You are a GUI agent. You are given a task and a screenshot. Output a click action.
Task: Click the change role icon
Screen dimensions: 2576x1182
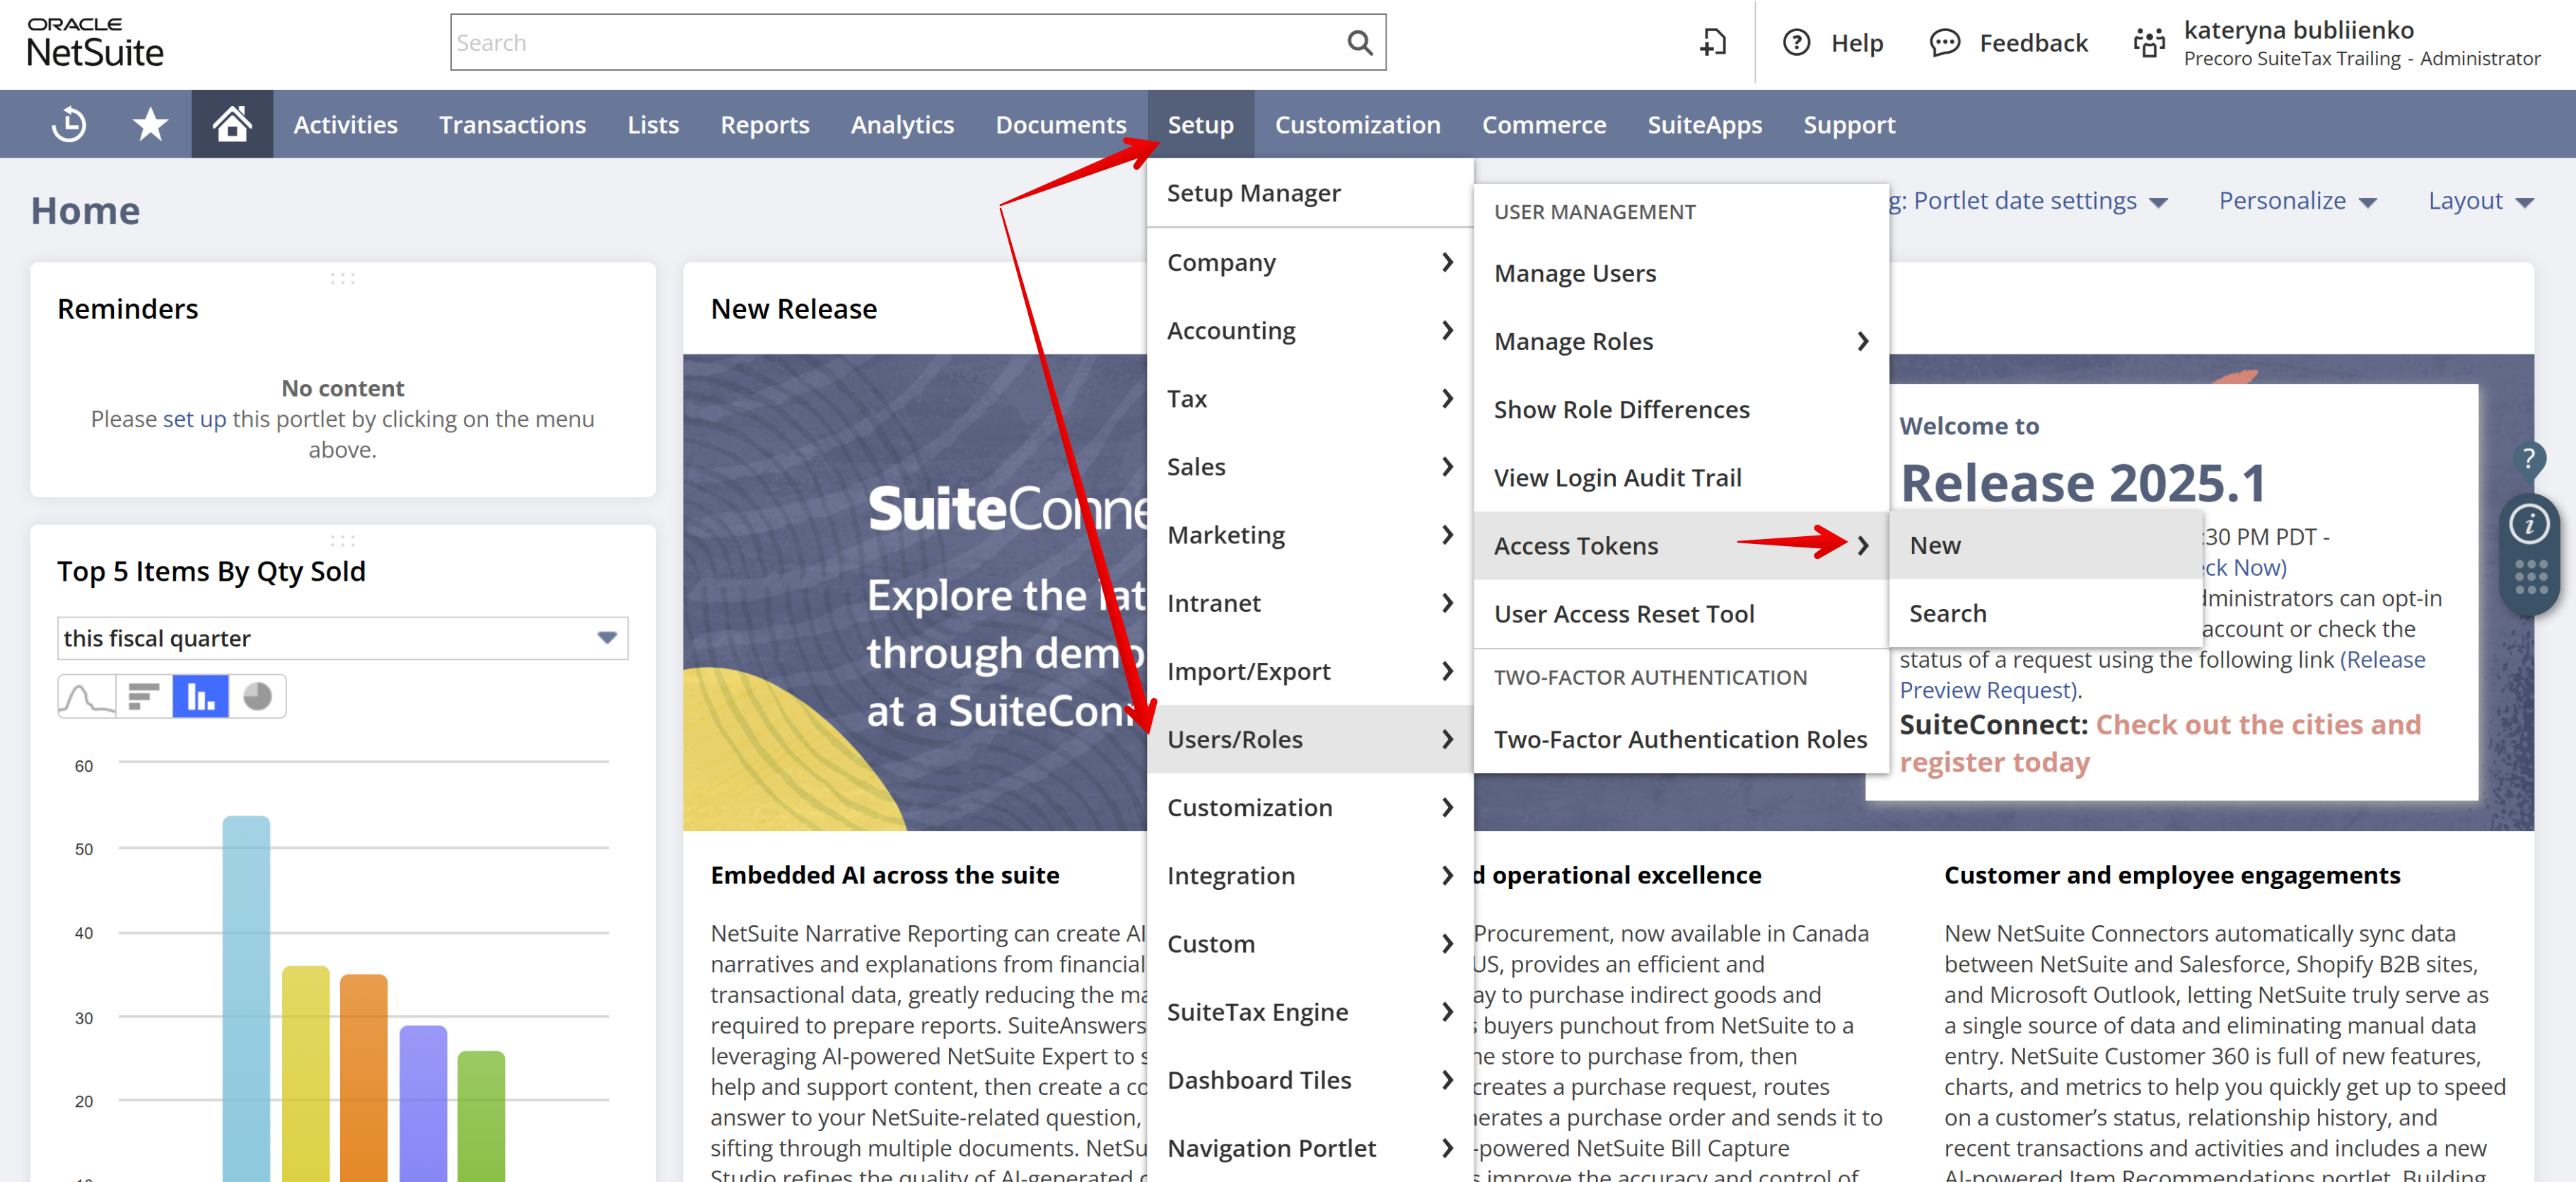2148,43
